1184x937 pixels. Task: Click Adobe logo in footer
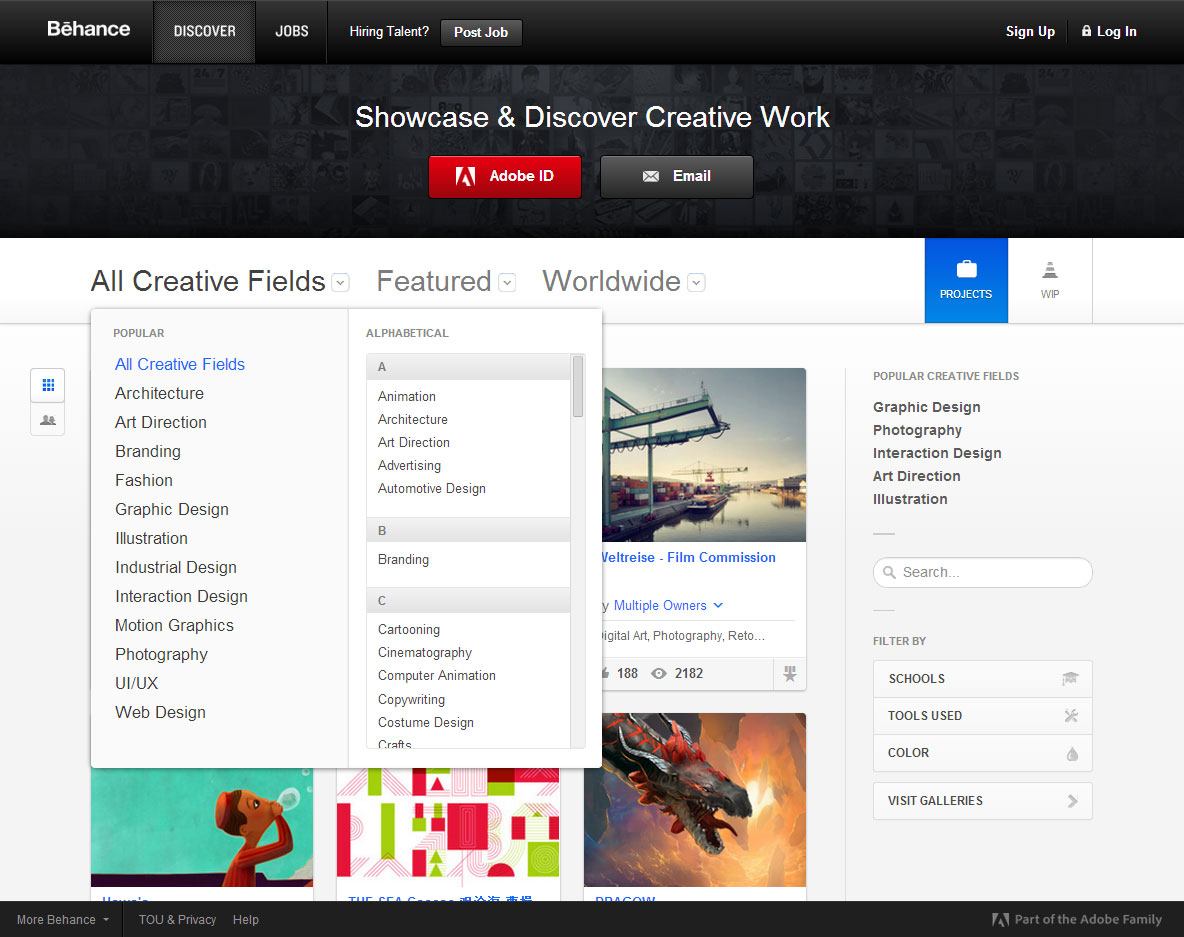[x=1001, y=920]
